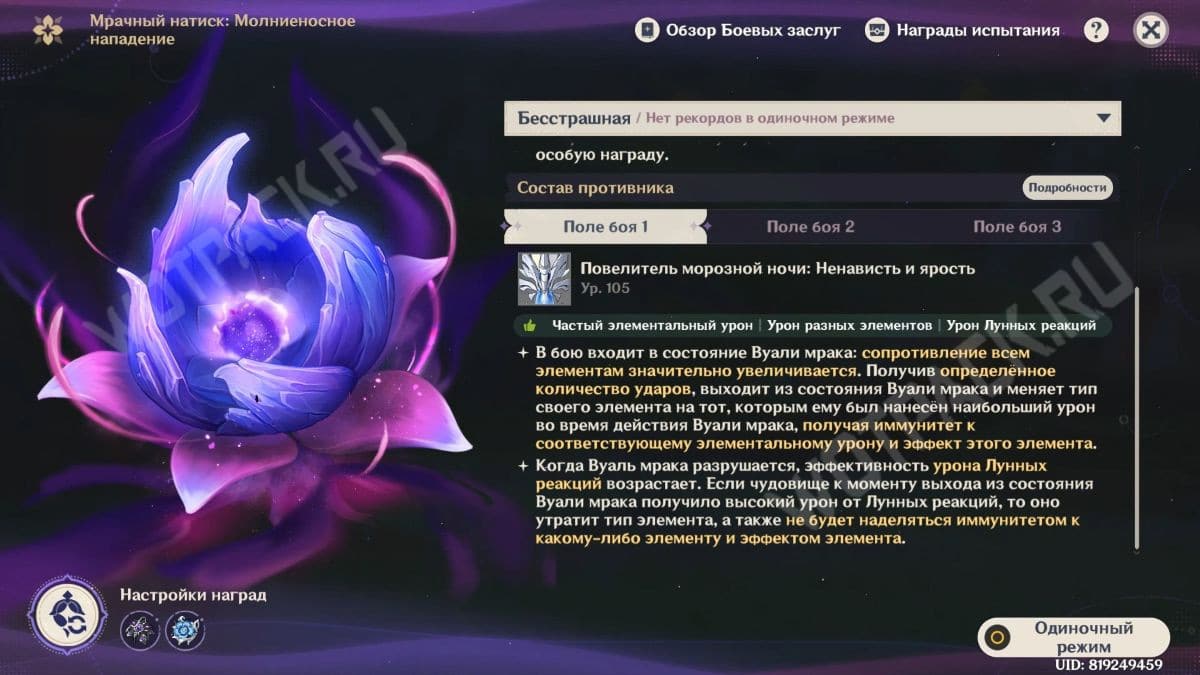
Task: Open Награды испытания rewards
Action: [x=962, y=30]
